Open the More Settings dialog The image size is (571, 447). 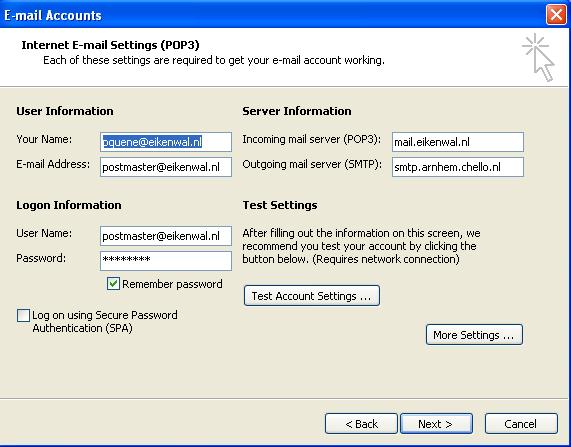(474, 334)
